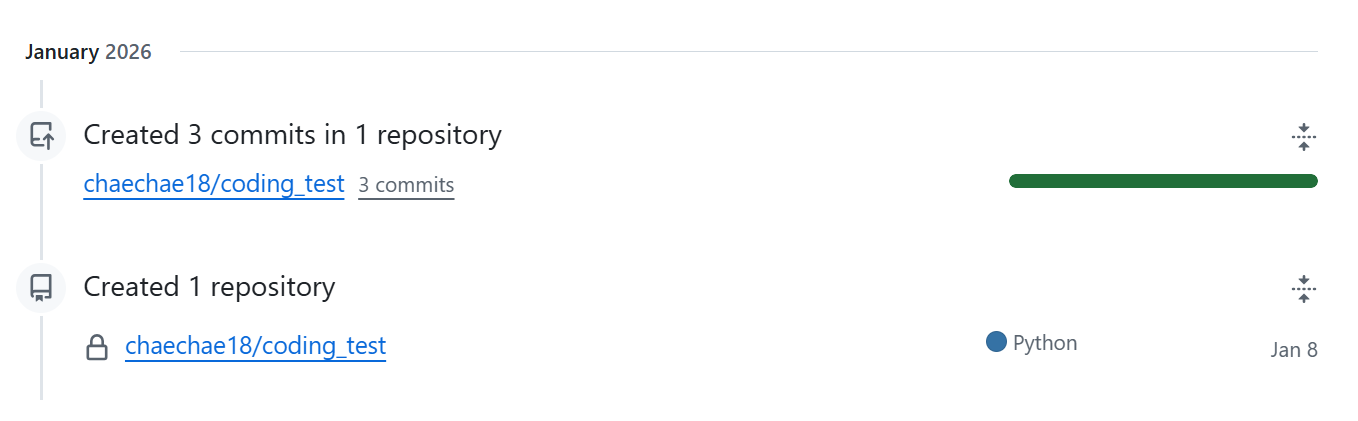This screenshot has width=1358, height=421.
Task: Click the Created 1 repository heading
Action: point(209,287)
